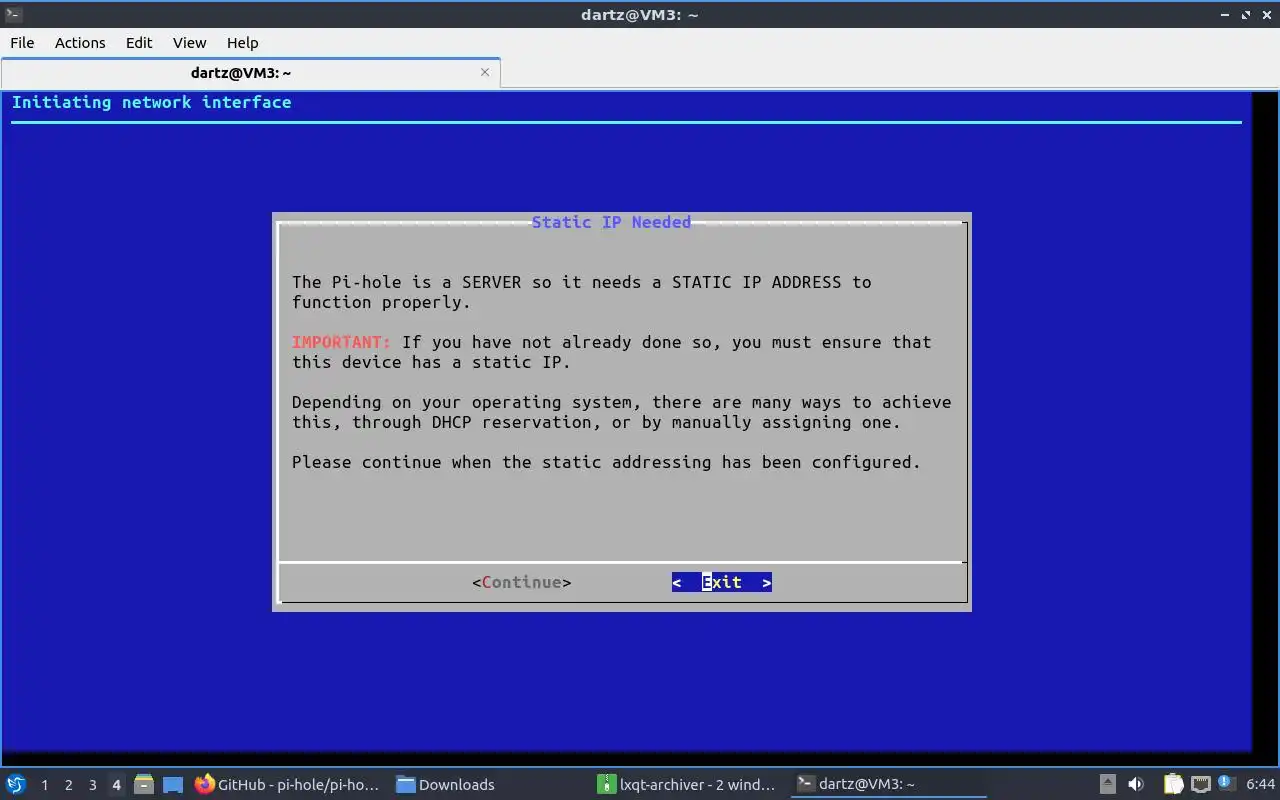Click the show desktop icon in the panel
This screenshot has width=1280, height=800.
173,784
